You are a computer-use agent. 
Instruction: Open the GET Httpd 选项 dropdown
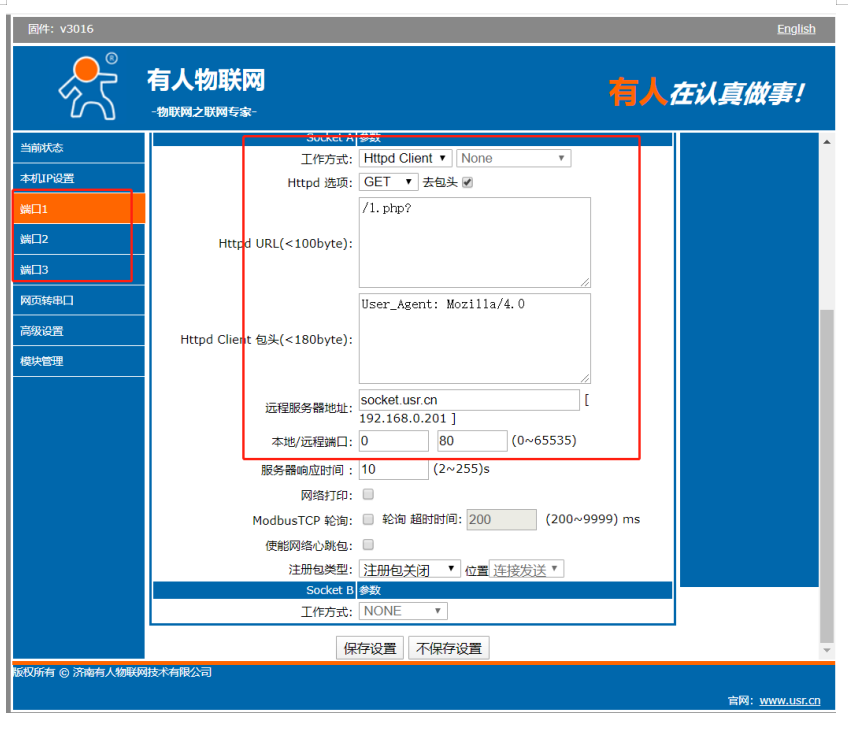point(388,182)
